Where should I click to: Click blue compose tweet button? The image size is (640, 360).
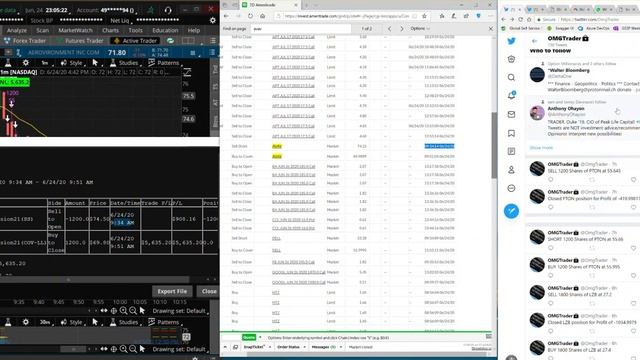click(x=511, y=211)
